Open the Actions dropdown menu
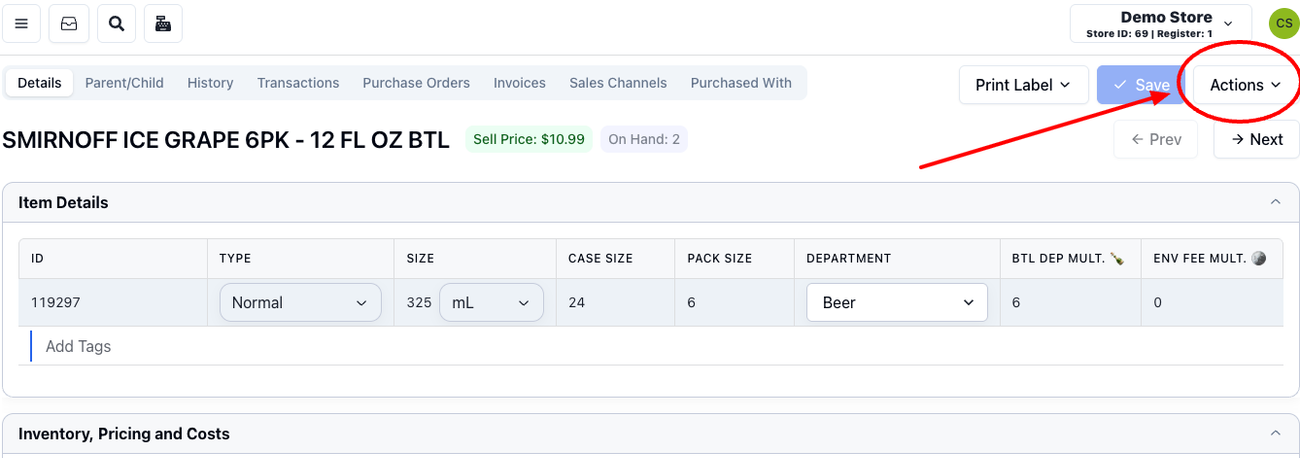Screen dimensions: 1300x458 pyautogui.click(x=1245, y=85)
